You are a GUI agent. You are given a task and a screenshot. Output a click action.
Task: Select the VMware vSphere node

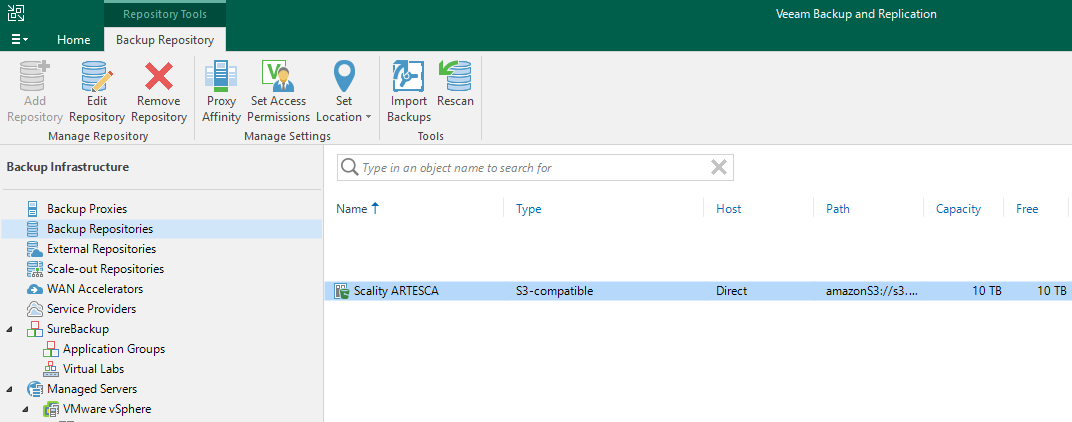tap(107, 409)
